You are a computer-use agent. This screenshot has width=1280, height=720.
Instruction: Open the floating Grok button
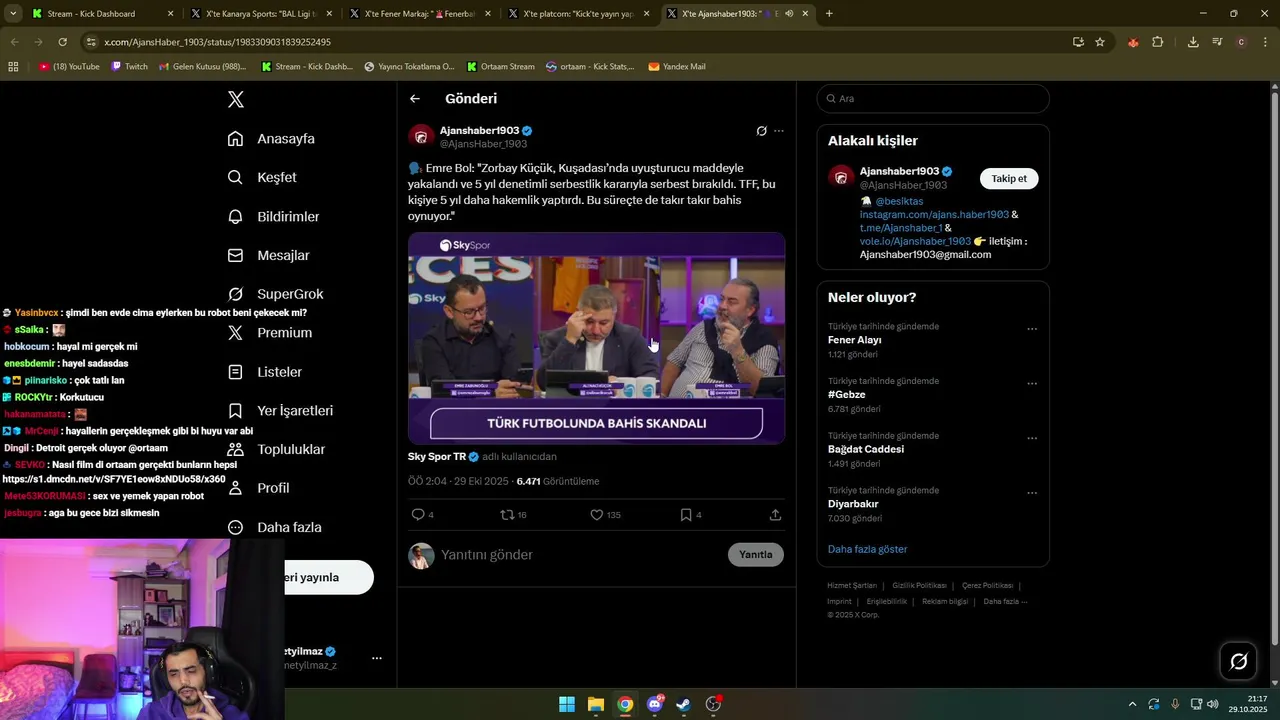(1238, 661)
